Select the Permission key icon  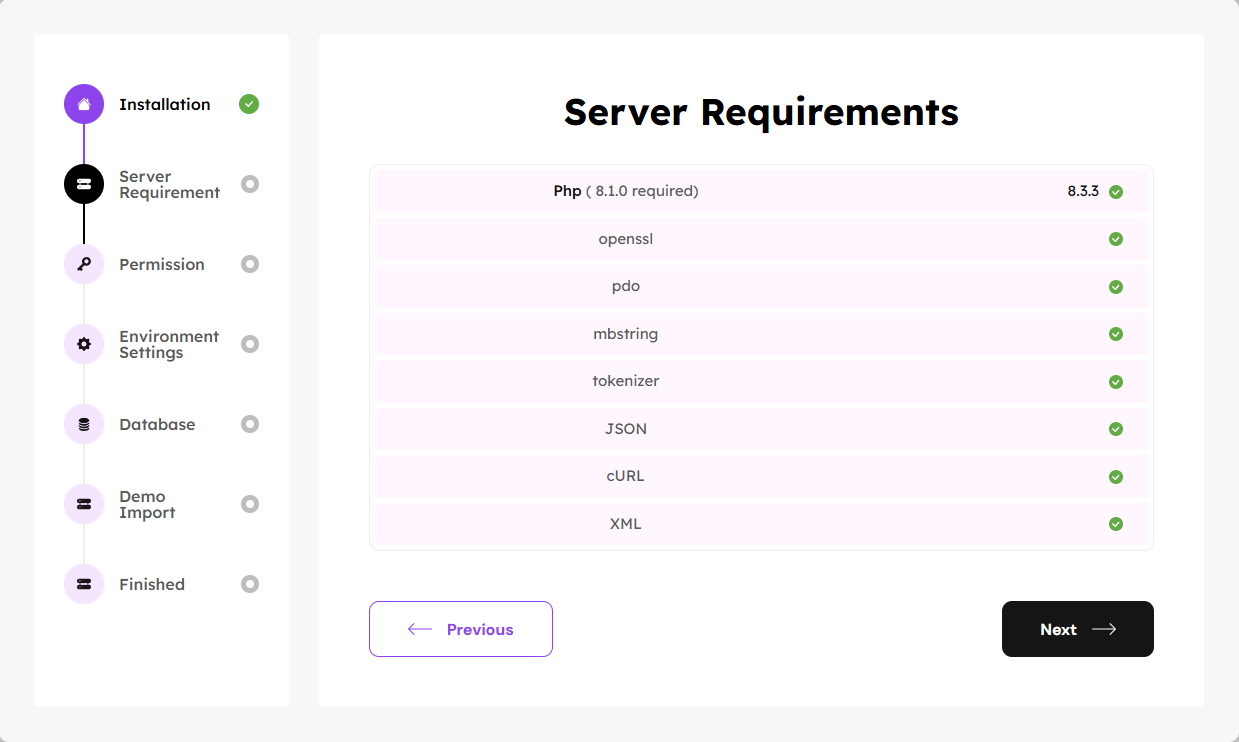pyautogui.click(x=84, y=264)
